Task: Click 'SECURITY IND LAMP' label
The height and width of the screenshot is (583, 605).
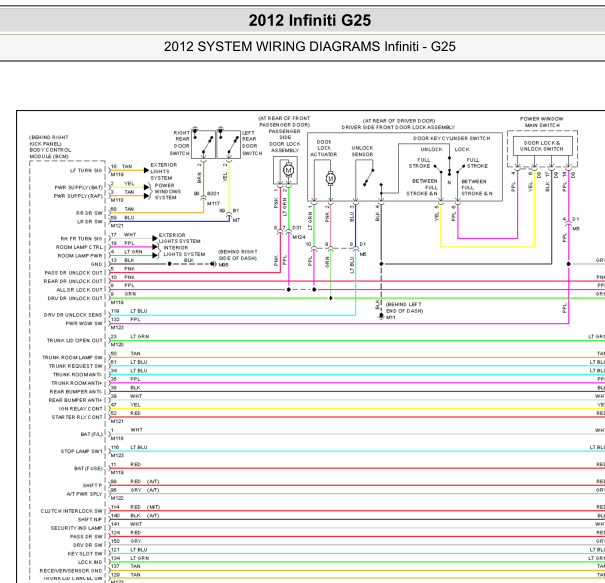Action: (x=76, y=528)
